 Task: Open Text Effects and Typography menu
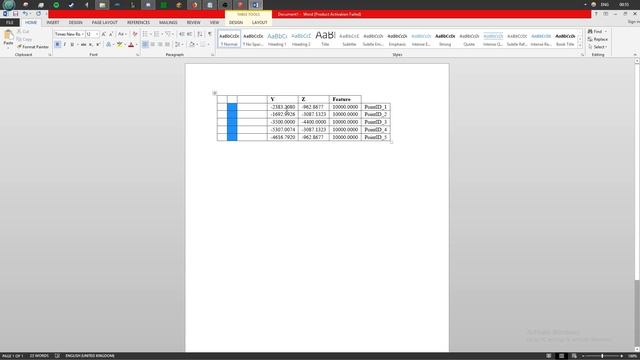(x=109, y=44)
